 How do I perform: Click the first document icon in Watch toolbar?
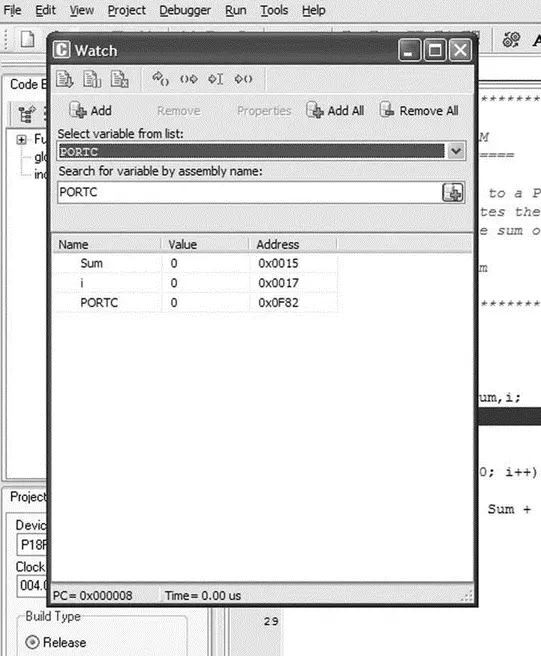point(64,79)
